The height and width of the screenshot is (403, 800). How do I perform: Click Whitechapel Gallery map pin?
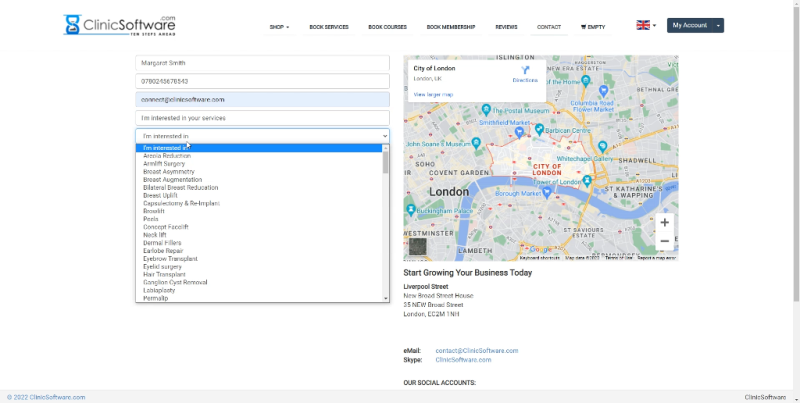point(603,146)
